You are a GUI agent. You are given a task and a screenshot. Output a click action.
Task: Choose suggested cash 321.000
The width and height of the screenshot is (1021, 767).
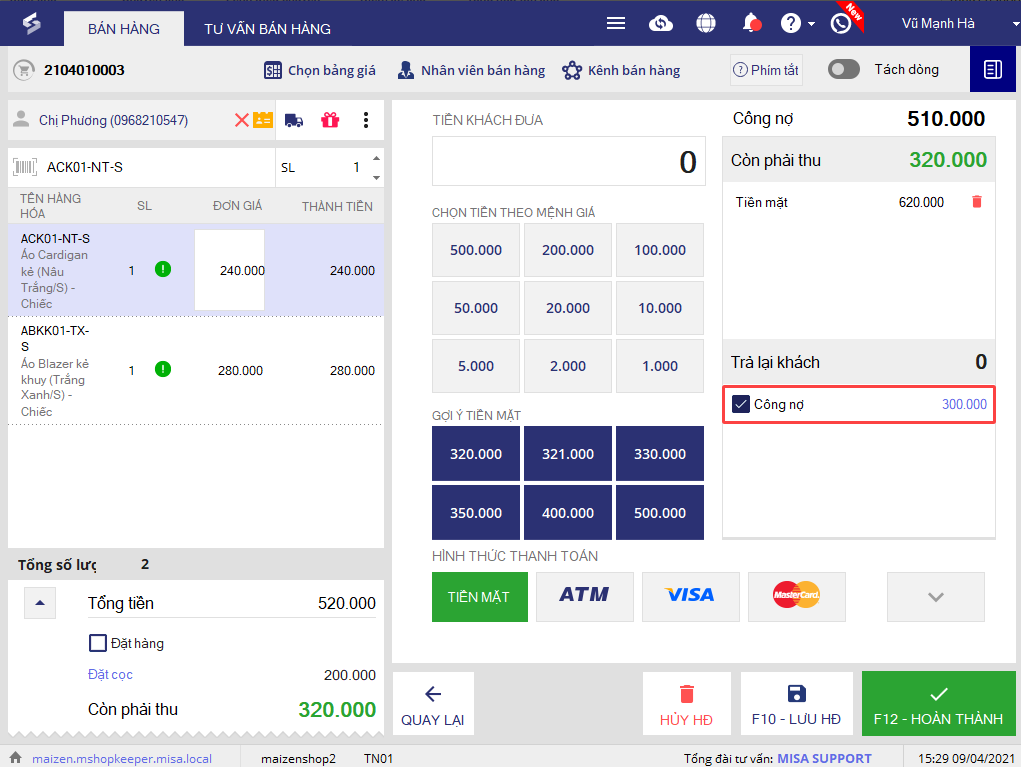[568, 454]
